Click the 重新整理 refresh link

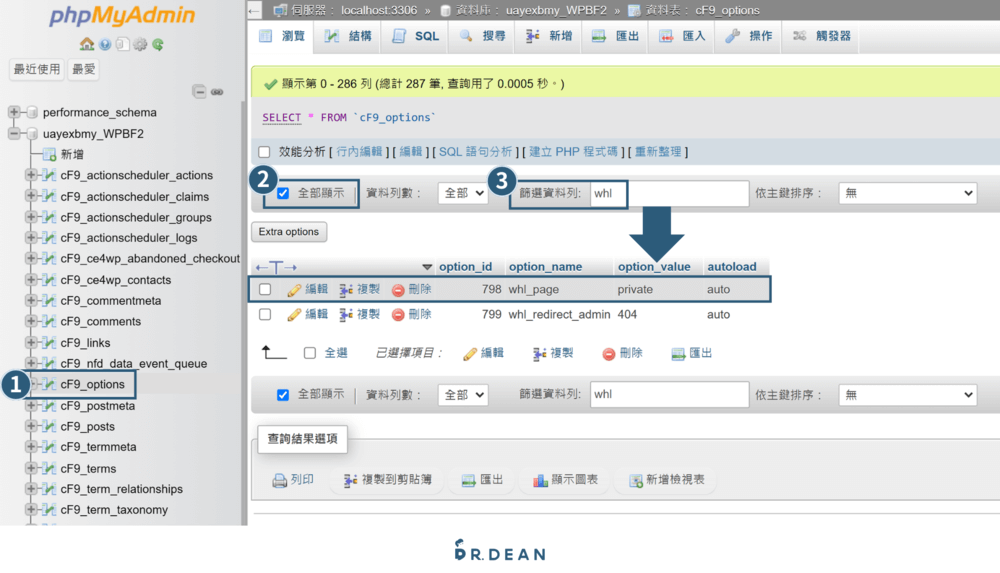click(658, 152)
